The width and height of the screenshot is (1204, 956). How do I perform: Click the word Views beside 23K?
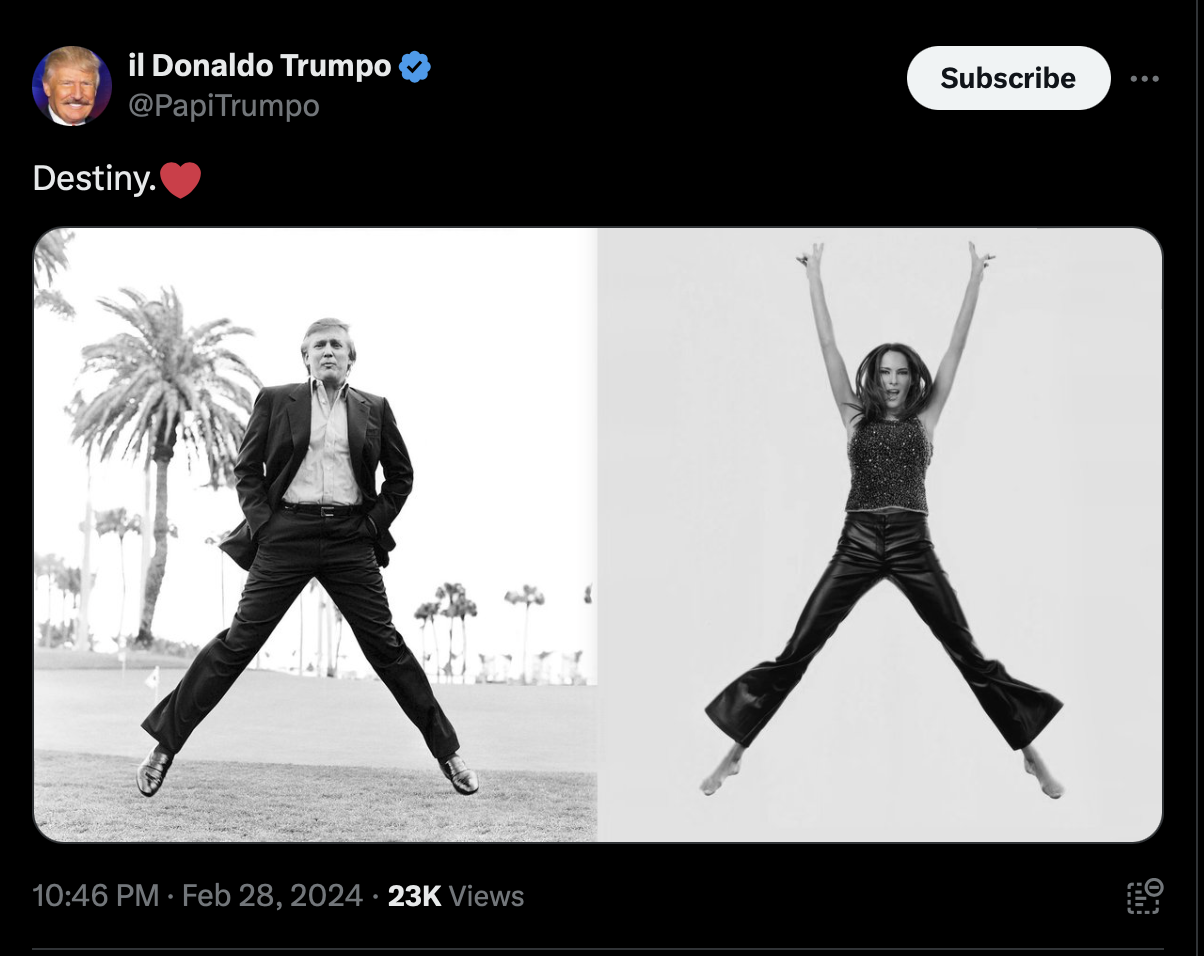pos(486,896)
